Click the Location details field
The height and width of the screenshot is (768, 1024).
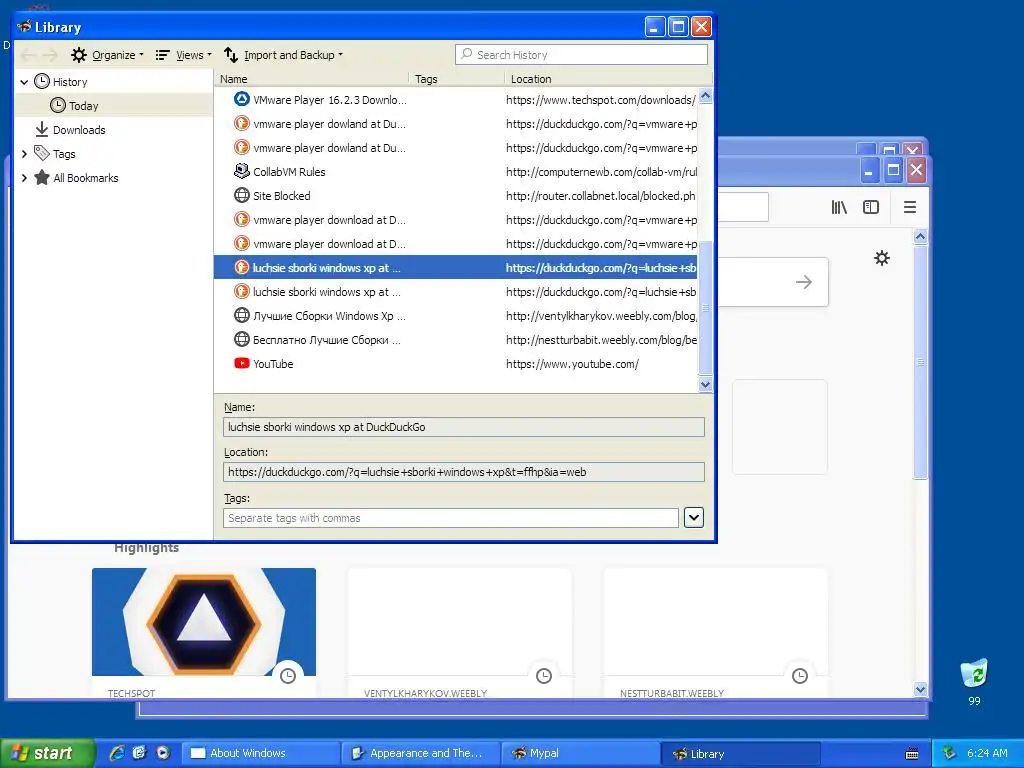coord(464,472)
